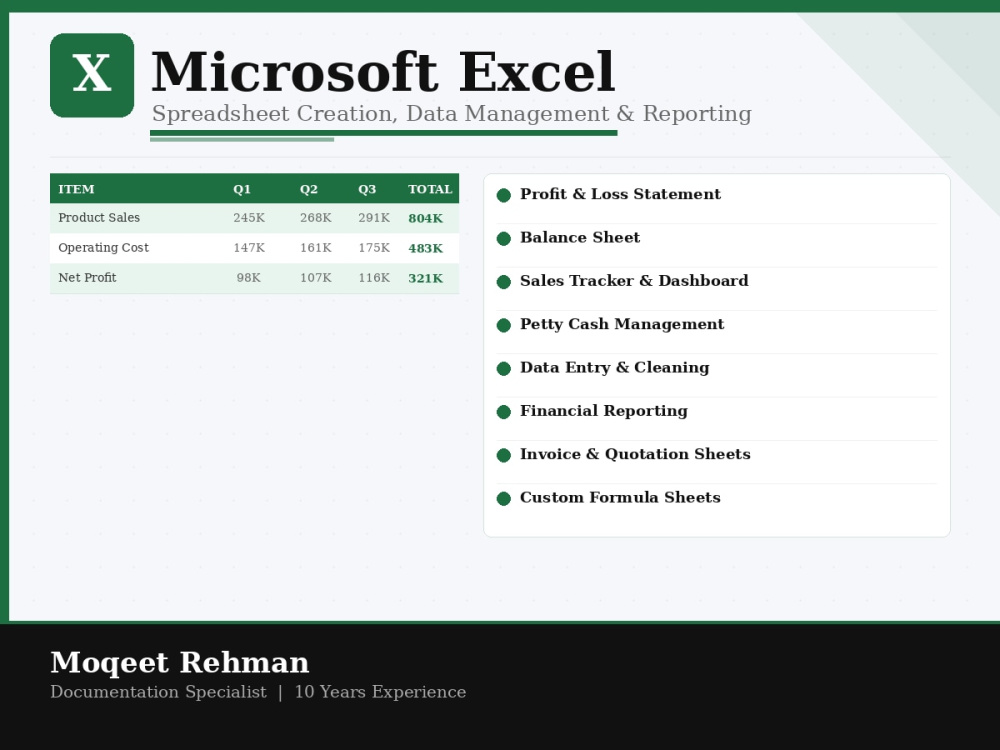Click the 804K total cell
The width and height of the screenshot is (1000, 750).
click(x=425, y=218)
